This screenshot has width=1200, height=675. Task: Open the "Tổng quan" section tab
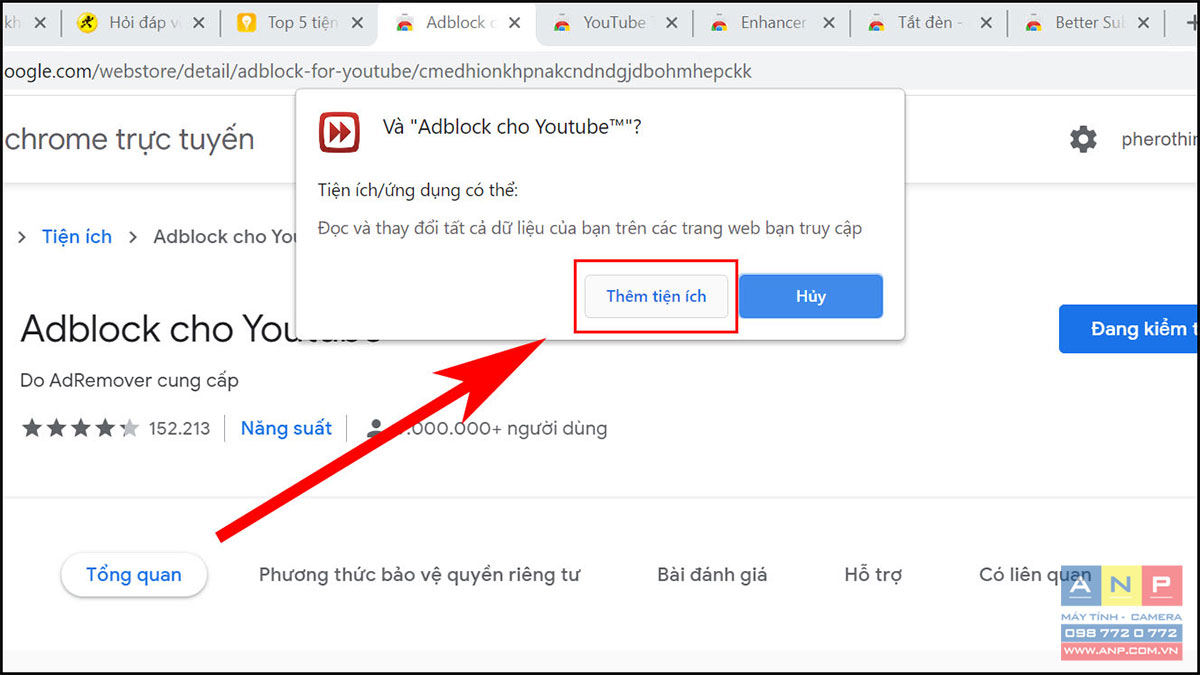click(134, 575)
